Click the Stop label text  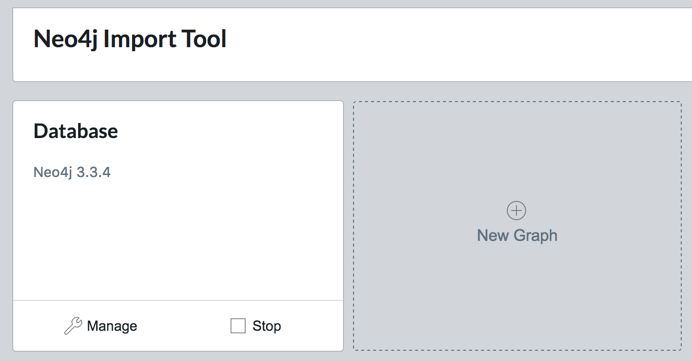pyautogui.click(x=267, y=326)
